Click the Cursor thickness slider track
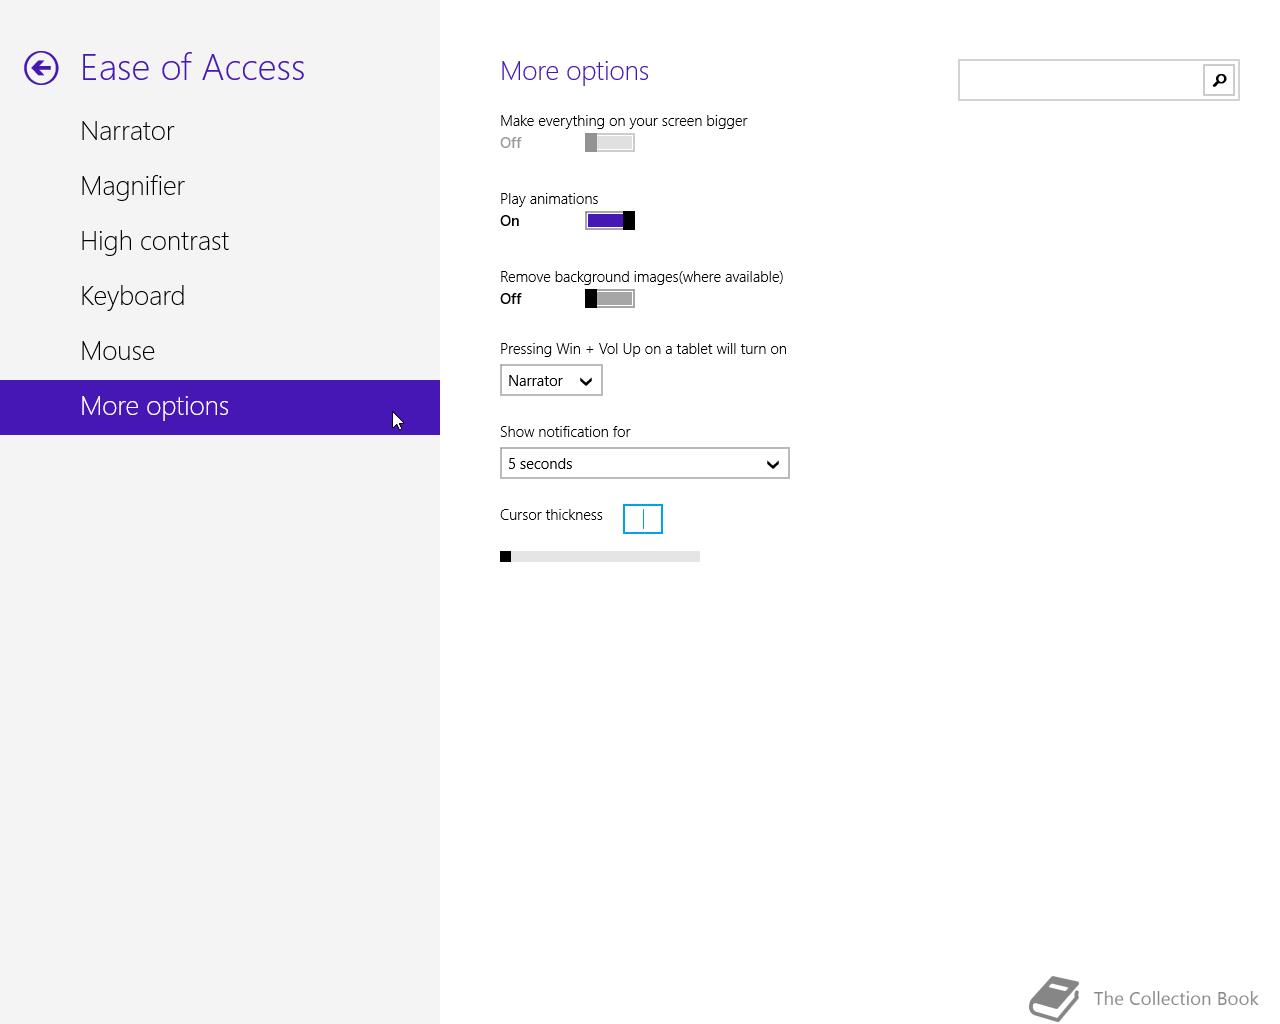 600,557
